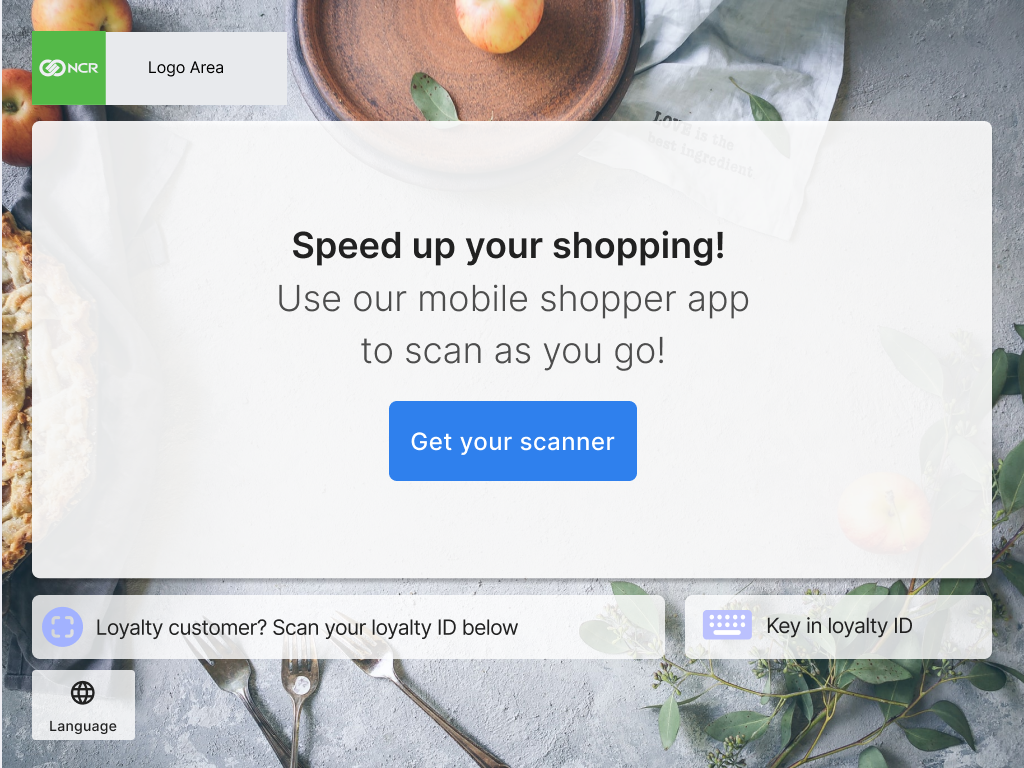This screenshot has height=768, width=1024.
Task: Click the green NCR logo
Action: click(69, 68)
